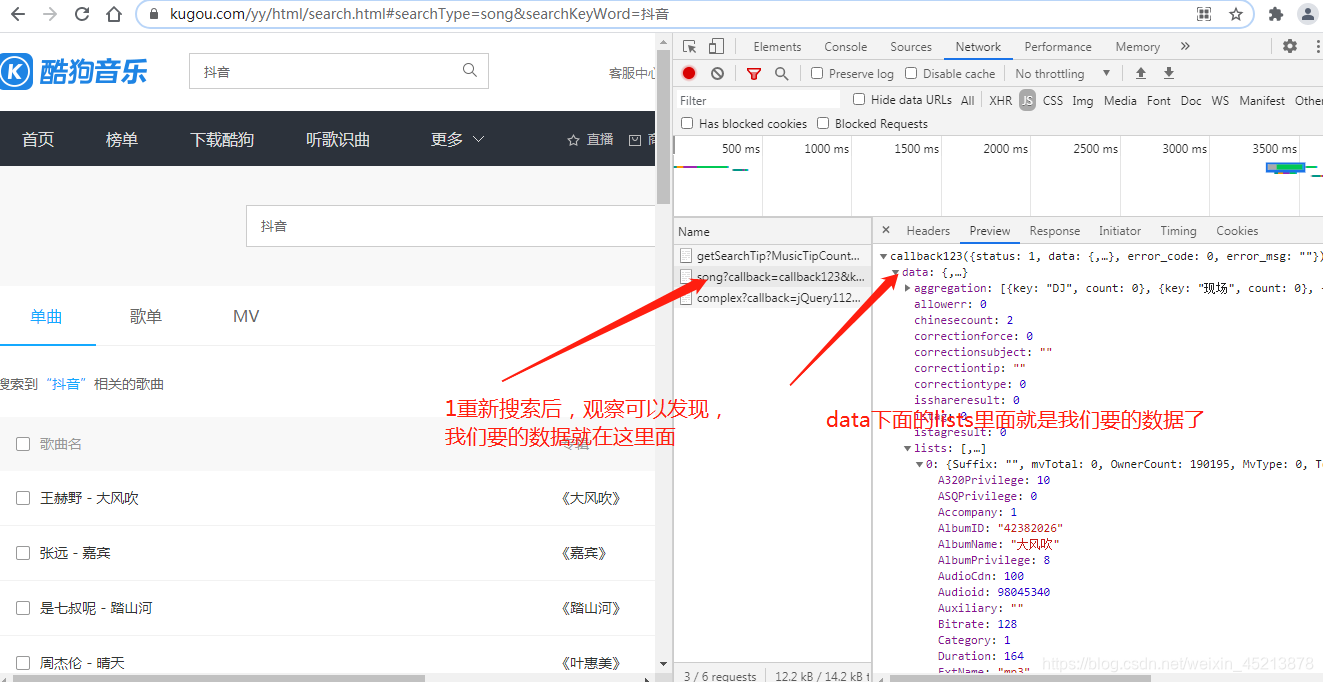Check Hide data URLs option
The height and width of the screenshot is (682, 1323).
click(859, 99)
